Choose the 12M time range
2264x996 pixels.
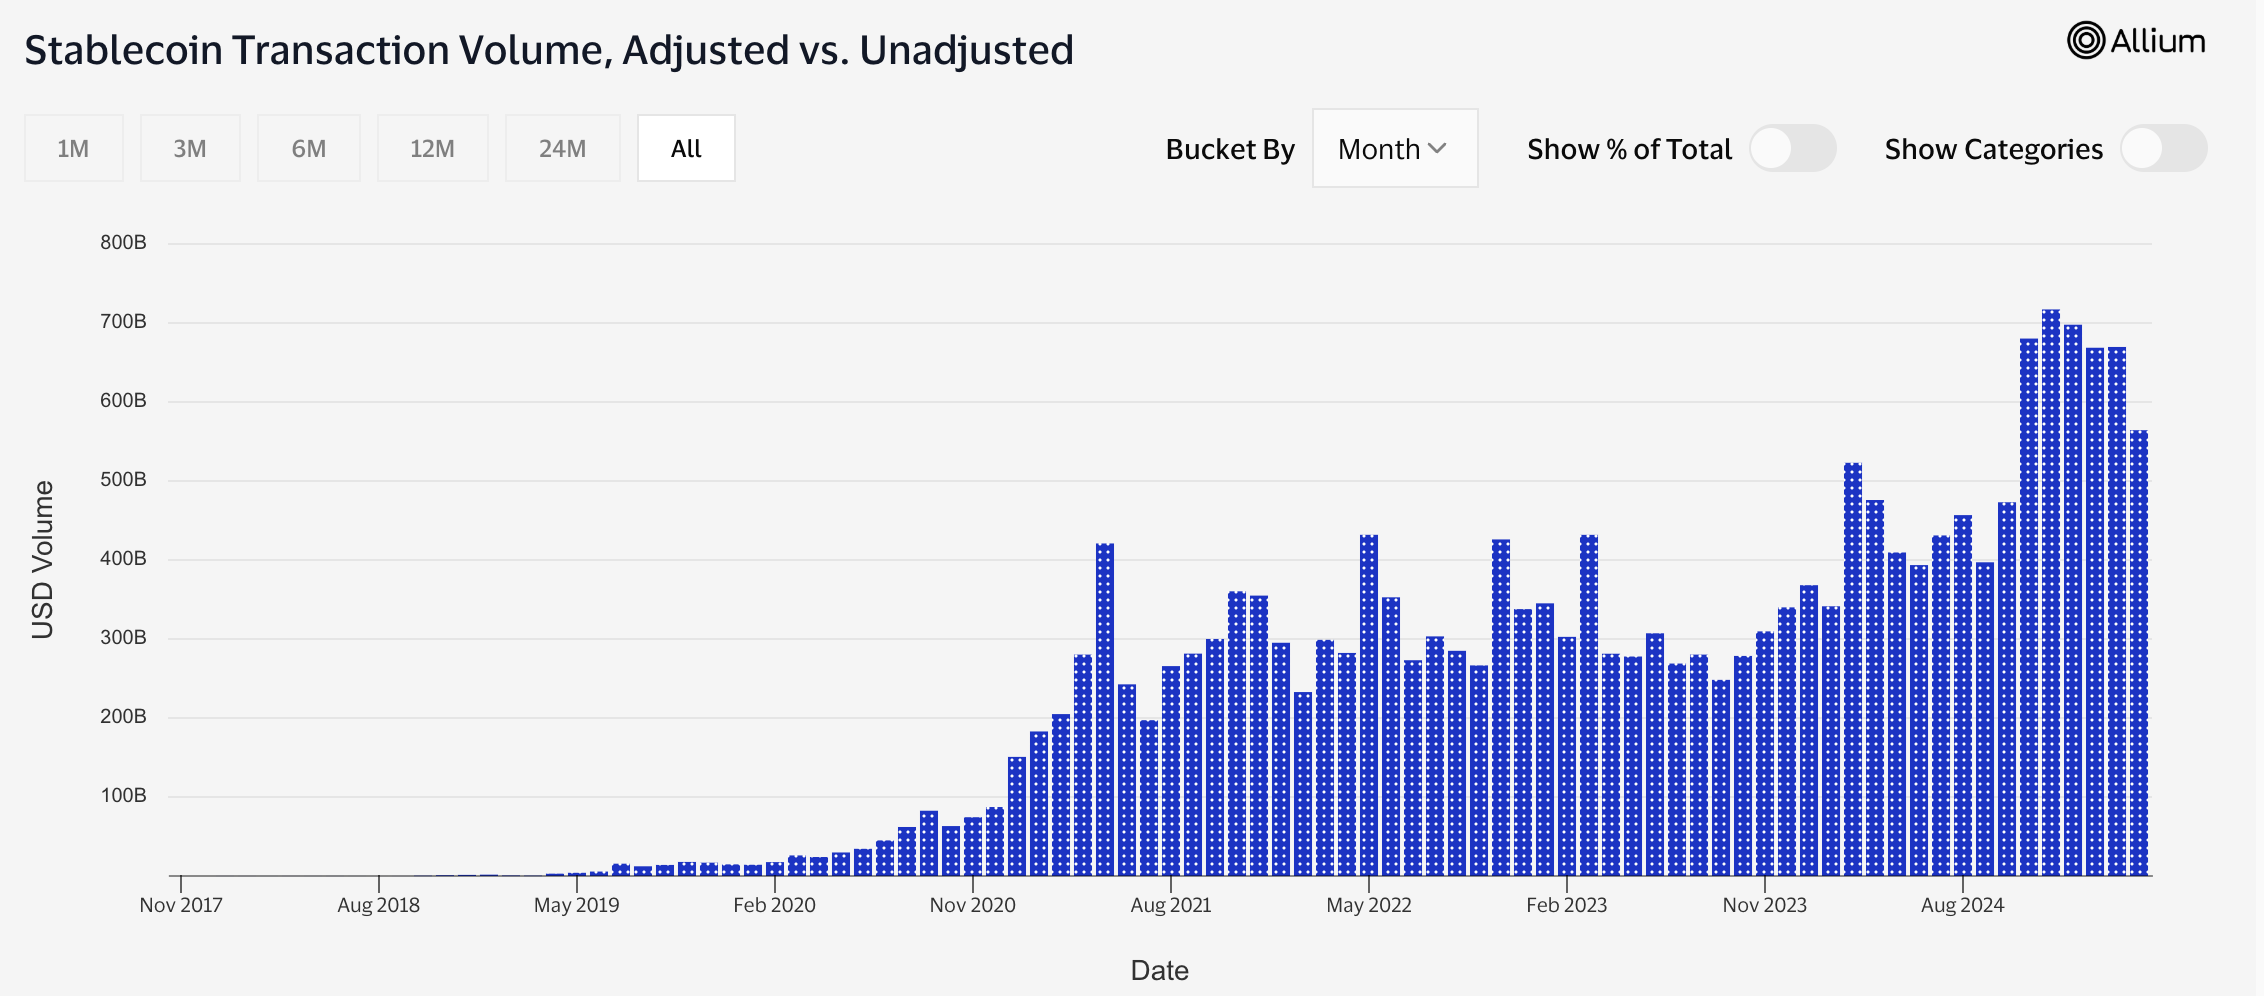432,149
